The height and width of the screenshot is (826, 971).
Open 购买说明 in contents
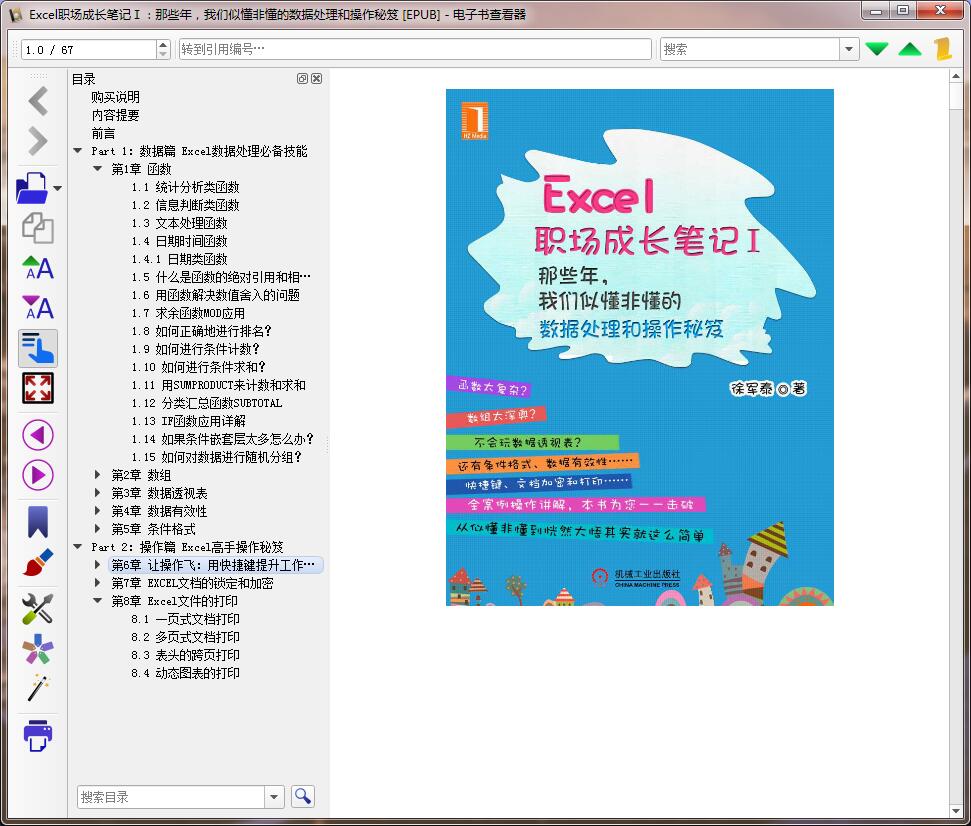point(115,97)
